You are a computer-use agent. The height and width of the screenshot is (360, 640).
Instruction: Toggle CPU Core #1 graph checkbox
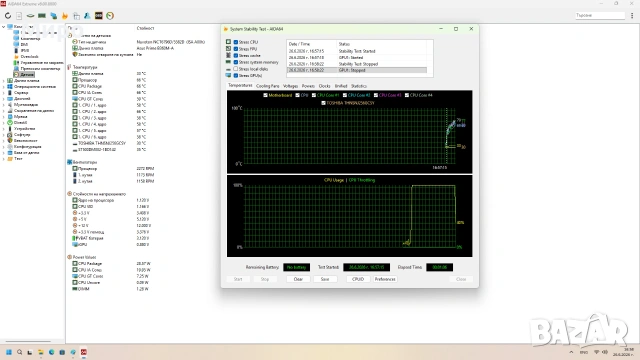[x=313, y=95]
